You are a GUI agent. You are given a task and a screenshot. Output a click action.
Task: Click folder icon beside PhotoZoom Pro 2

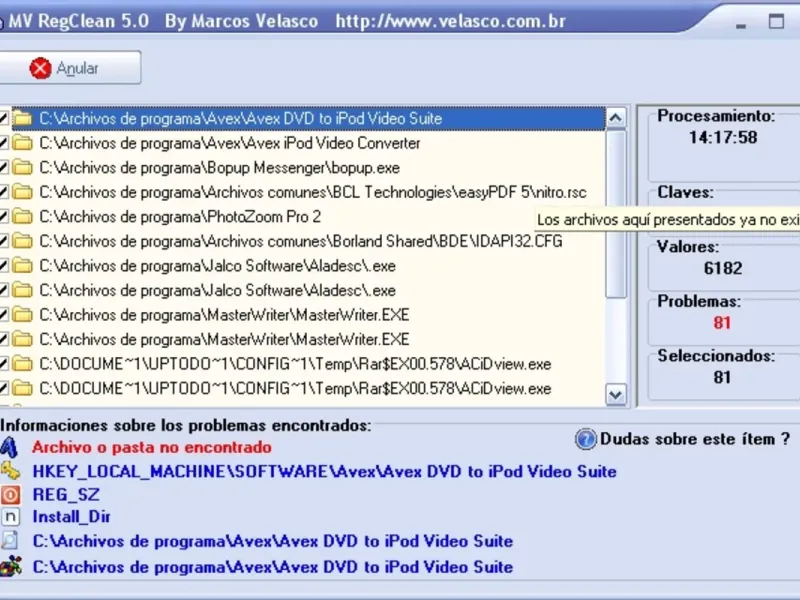(x=22, y=216)
